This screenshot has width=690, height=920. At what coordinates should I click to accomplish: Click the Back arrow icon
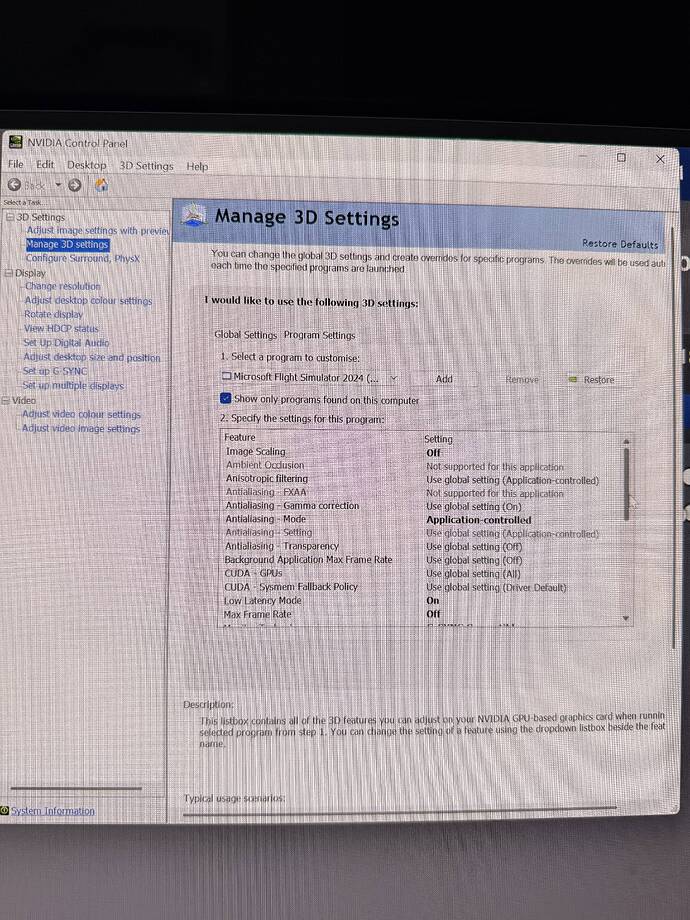[15, 185]
